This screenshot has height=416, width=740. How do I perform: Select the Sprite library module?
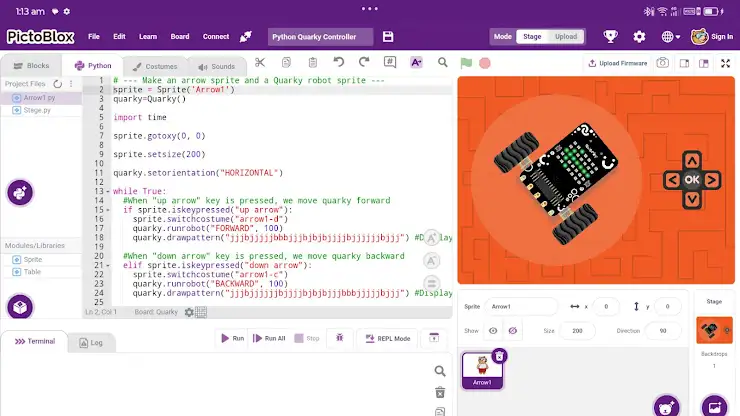coord(33,259)
